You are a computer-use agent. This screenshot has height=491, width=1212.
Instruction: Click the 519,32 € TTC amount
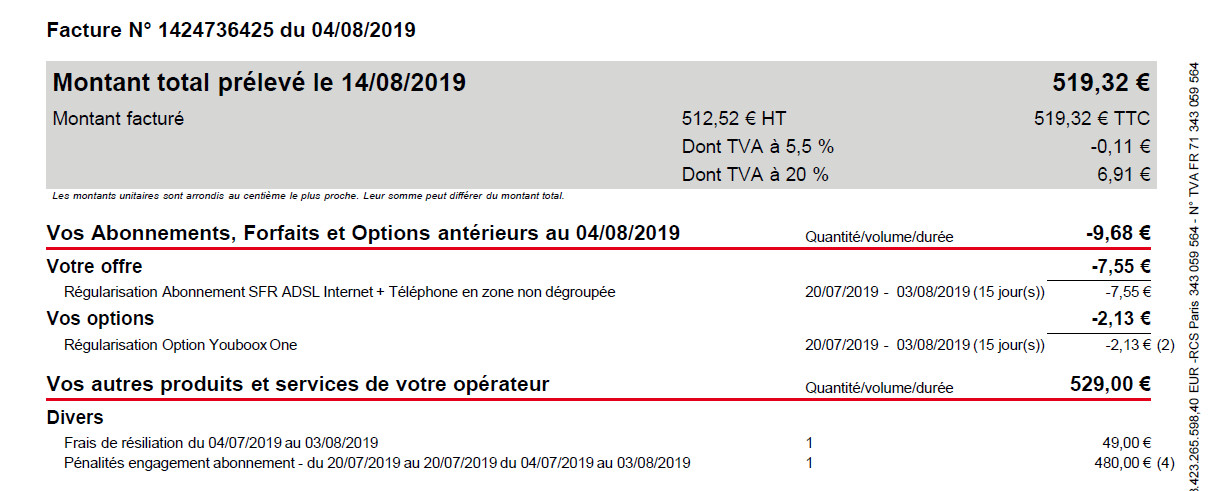pos(1091,119)
